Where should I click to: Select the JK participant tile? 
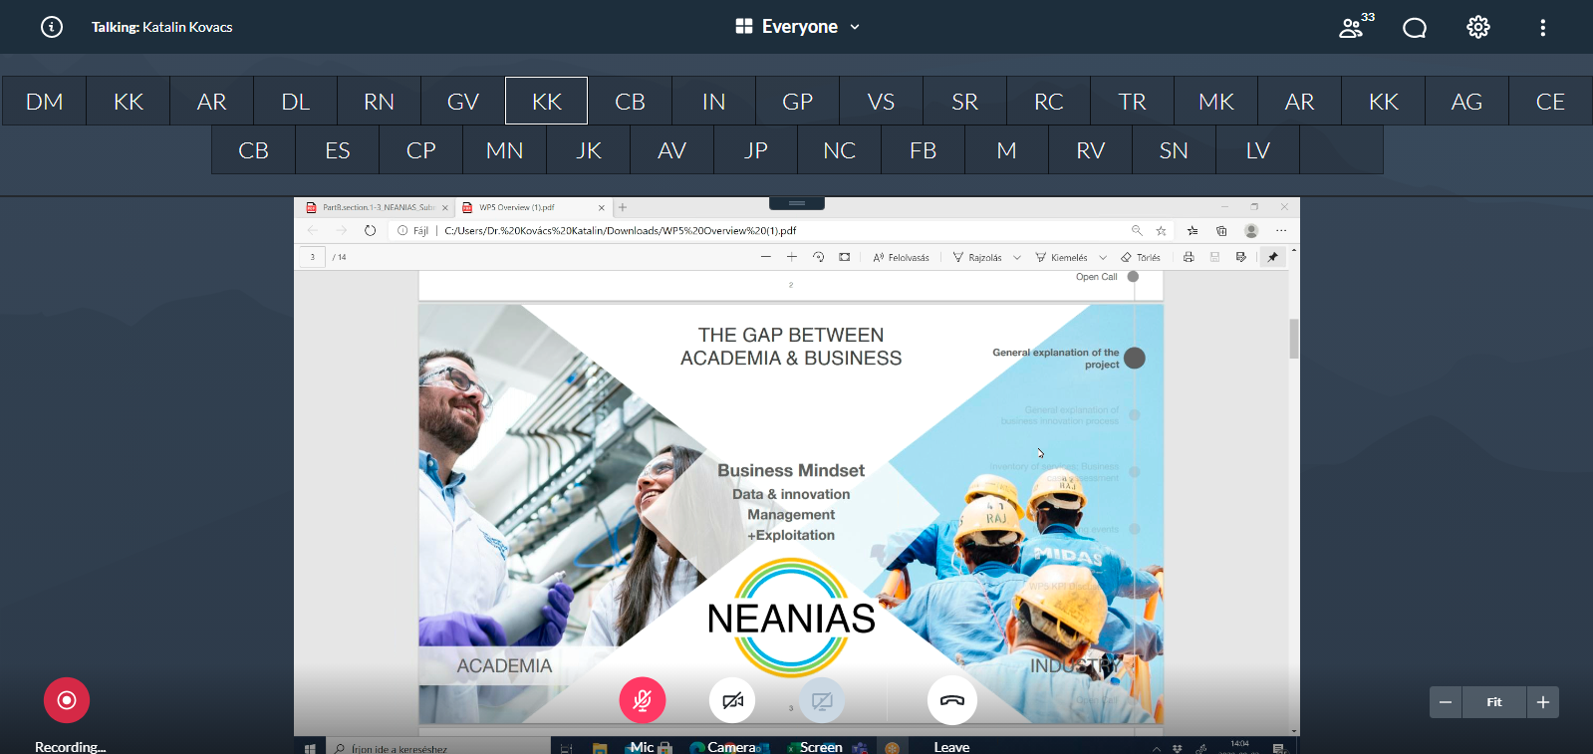click(x=588, y=150)
